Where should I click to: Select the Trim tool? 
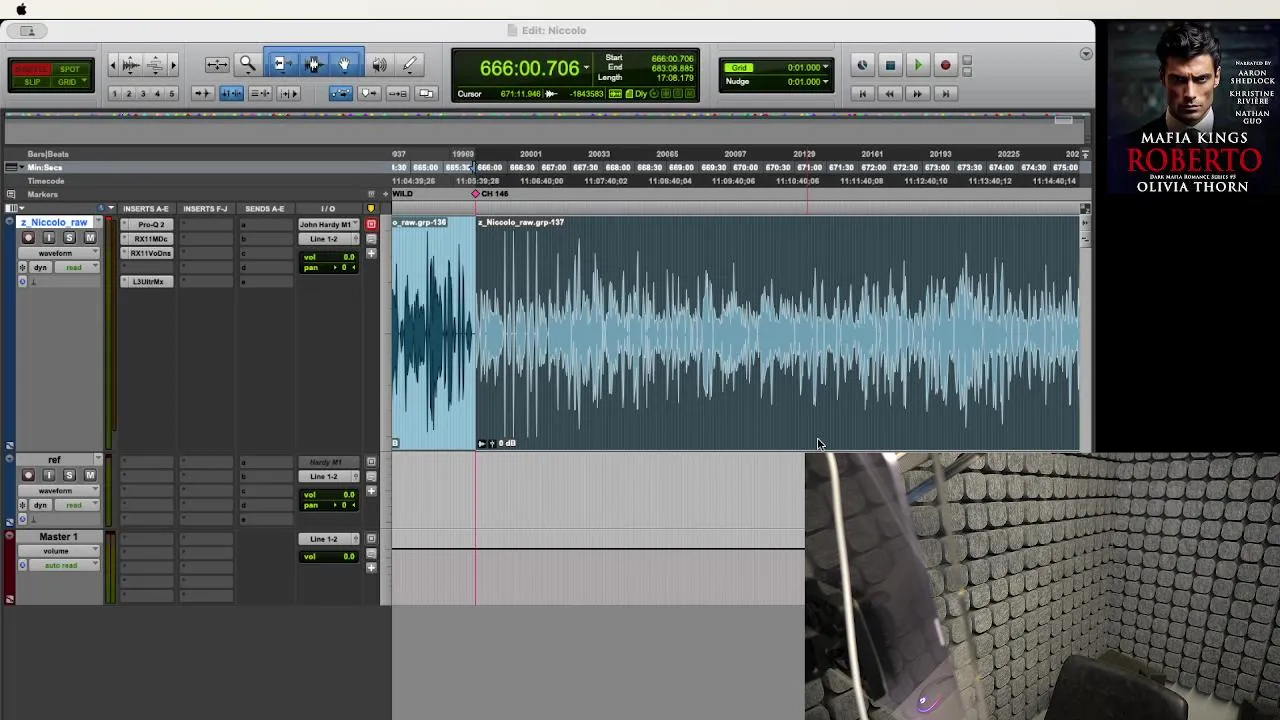(281, 65)
